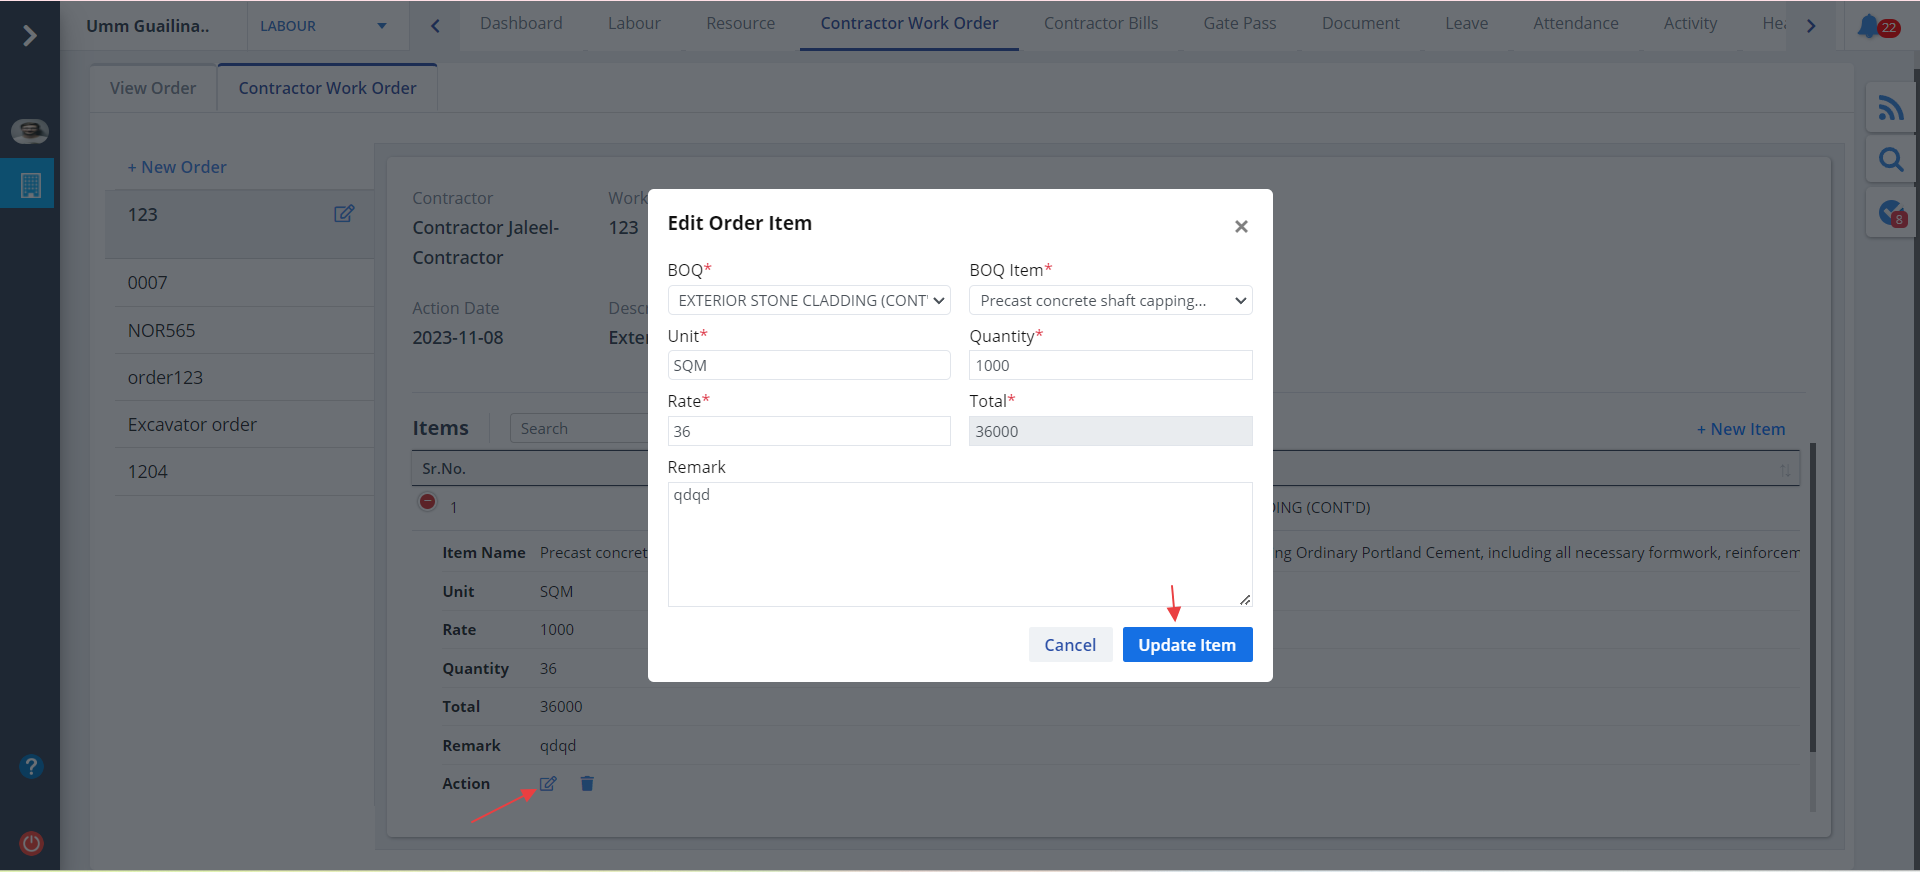The image size is (1920, 872).
Task: Click the Cancel button
Action: (1070, 645)
